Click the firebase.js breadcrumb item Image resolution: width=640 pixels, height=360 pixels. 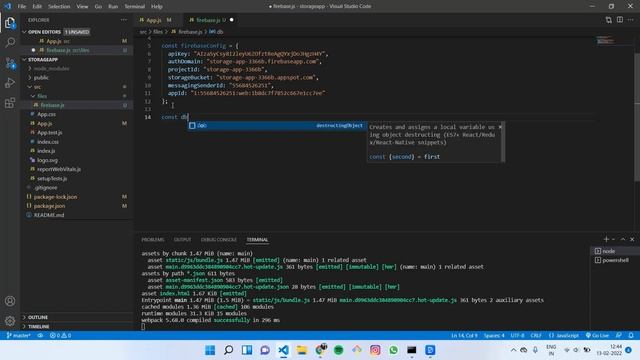187,31
